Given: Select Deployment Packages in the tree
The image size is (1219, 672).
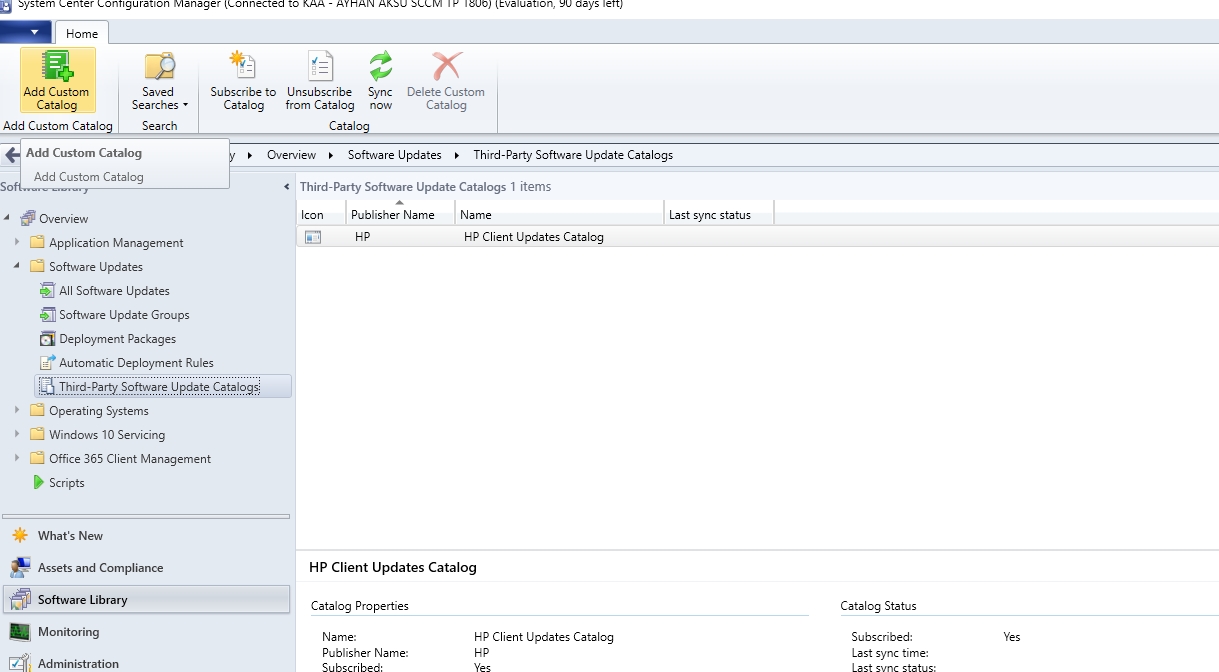Looking at the screenshot, I should coord(117,339).
